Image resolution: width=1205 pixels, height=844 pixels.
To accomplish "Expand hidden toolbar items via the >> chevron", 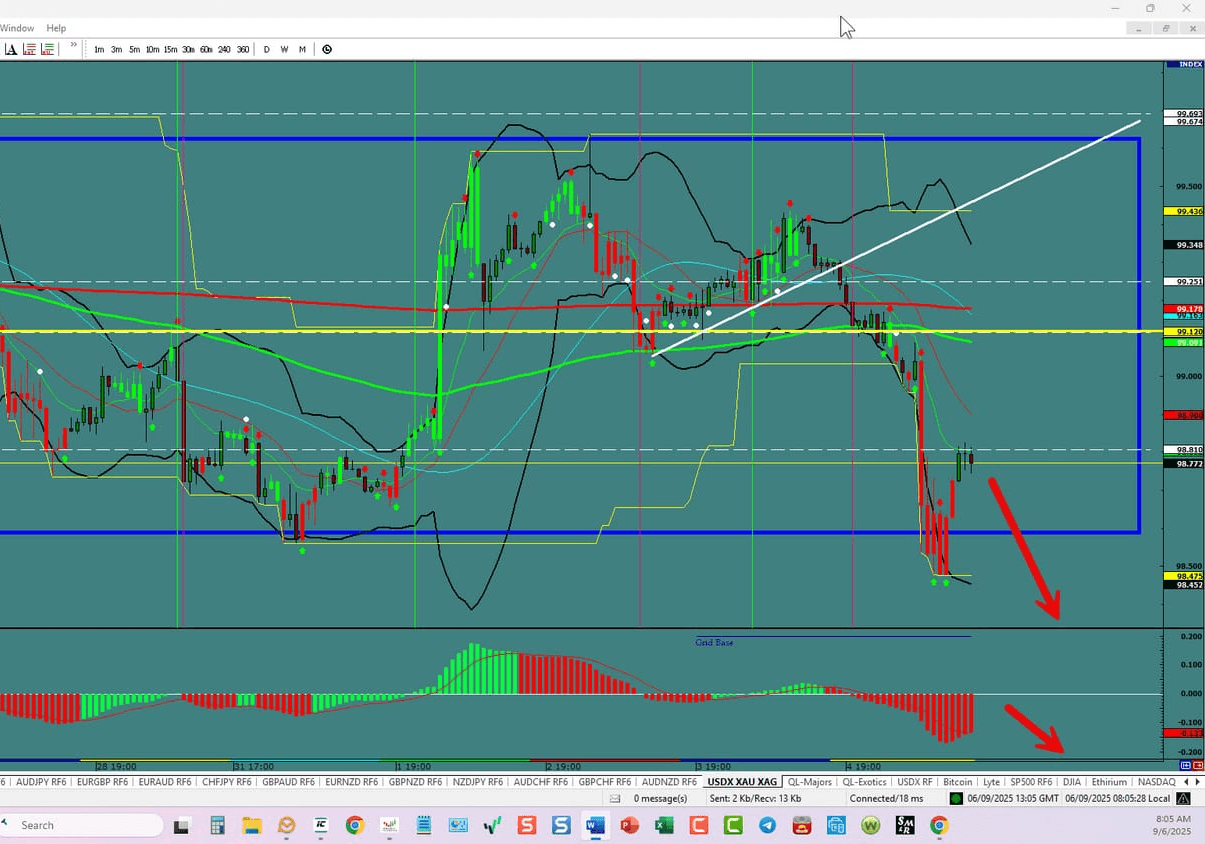I will pos(73,46).
